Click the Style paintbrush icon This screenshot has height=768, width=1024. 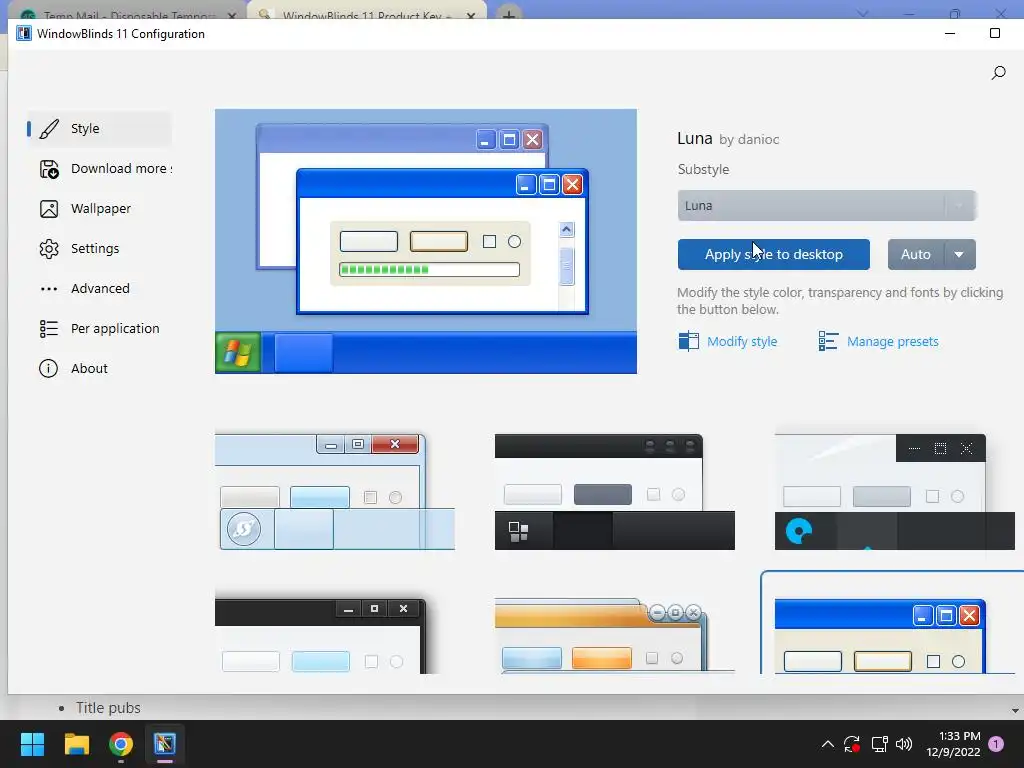point(49,129)
